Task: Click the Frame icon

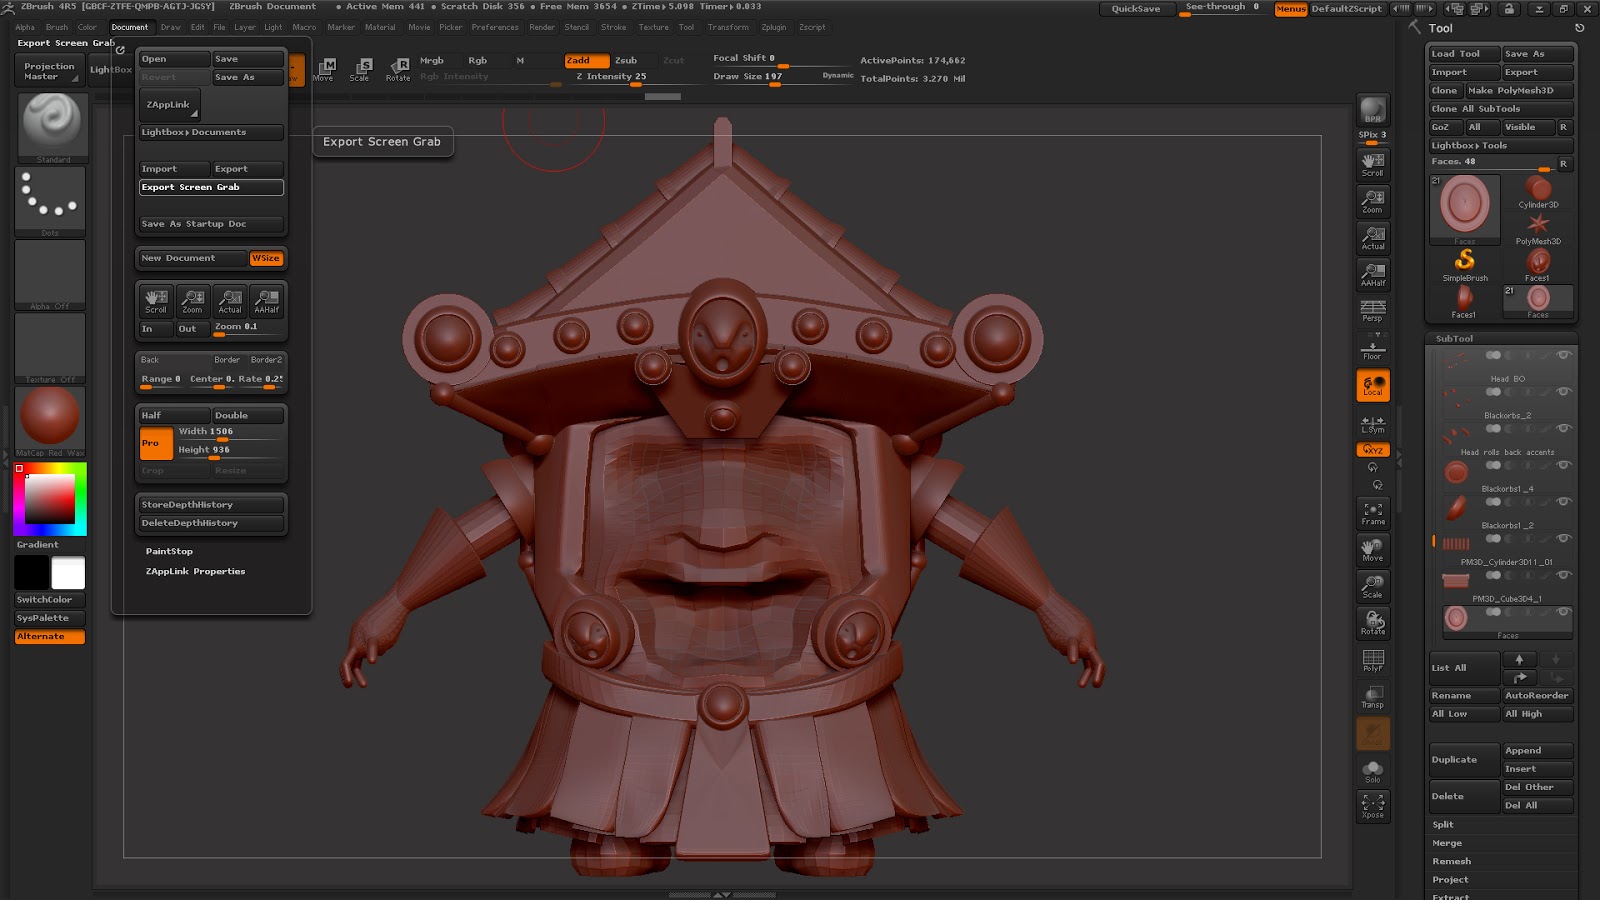Action: tap(1373, 513)
